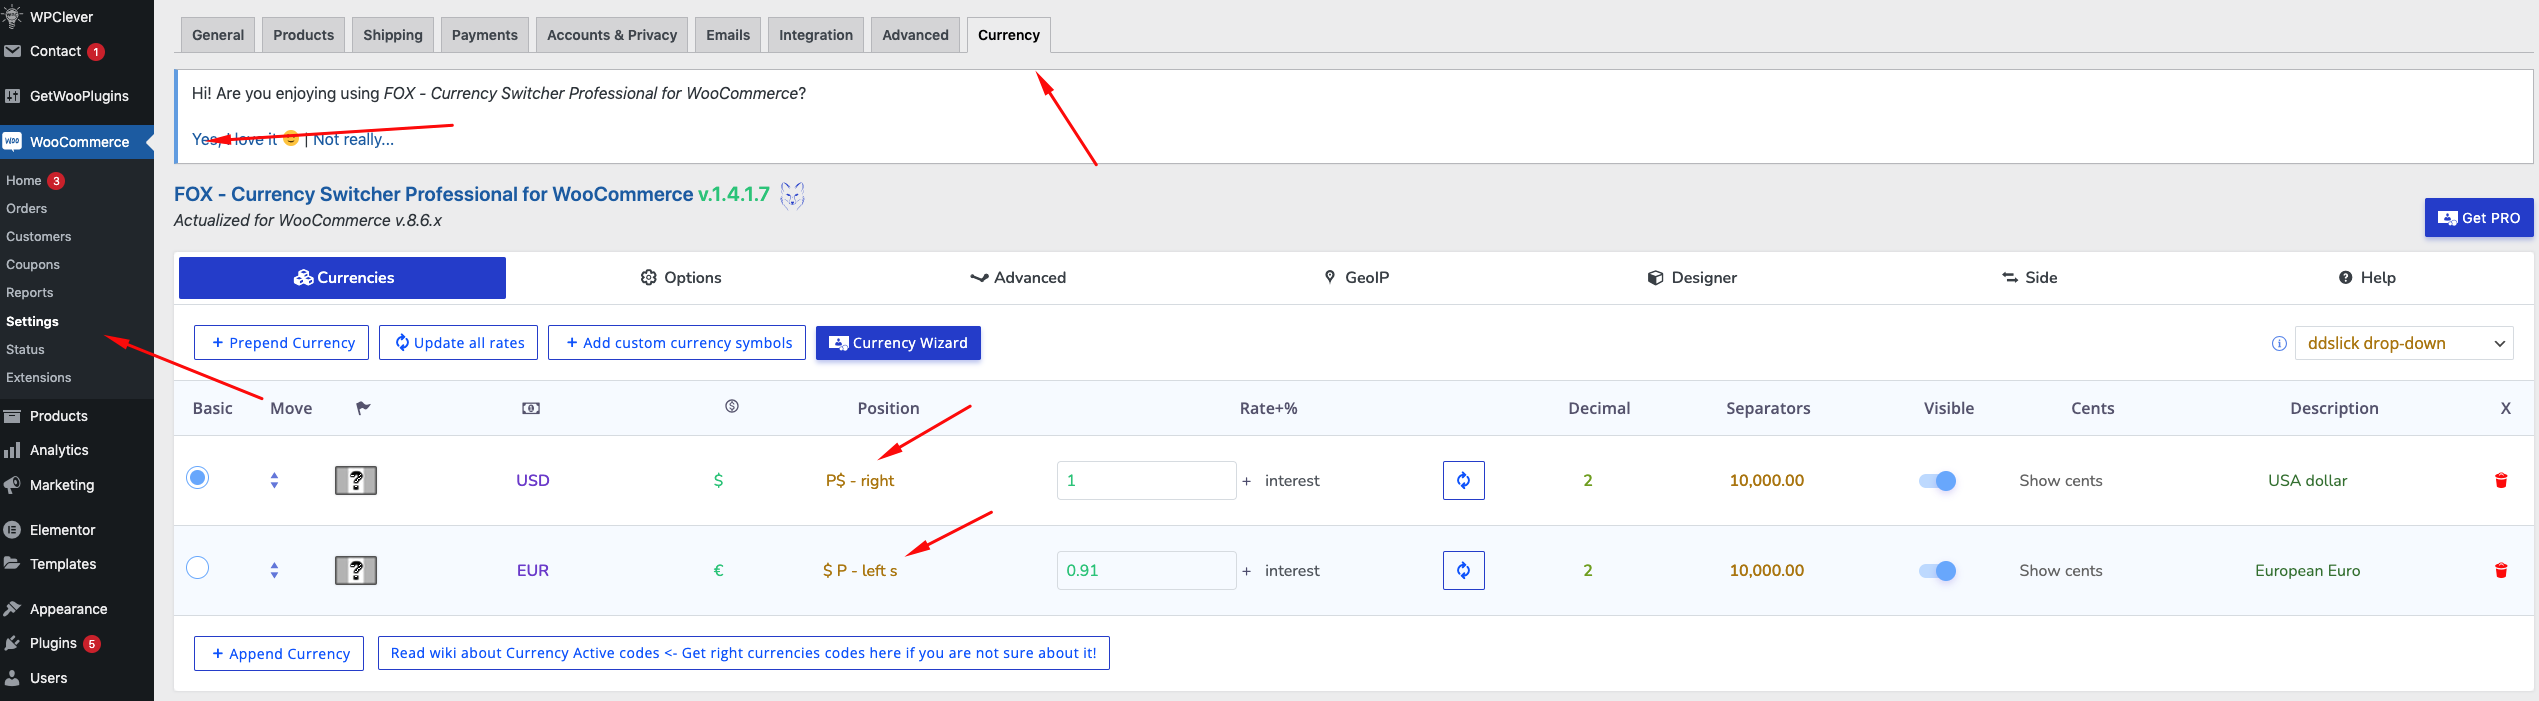The height and width of the screenshot is (701, 2539).
Task: Open the Designer section tab
Action: (1692, 278)
